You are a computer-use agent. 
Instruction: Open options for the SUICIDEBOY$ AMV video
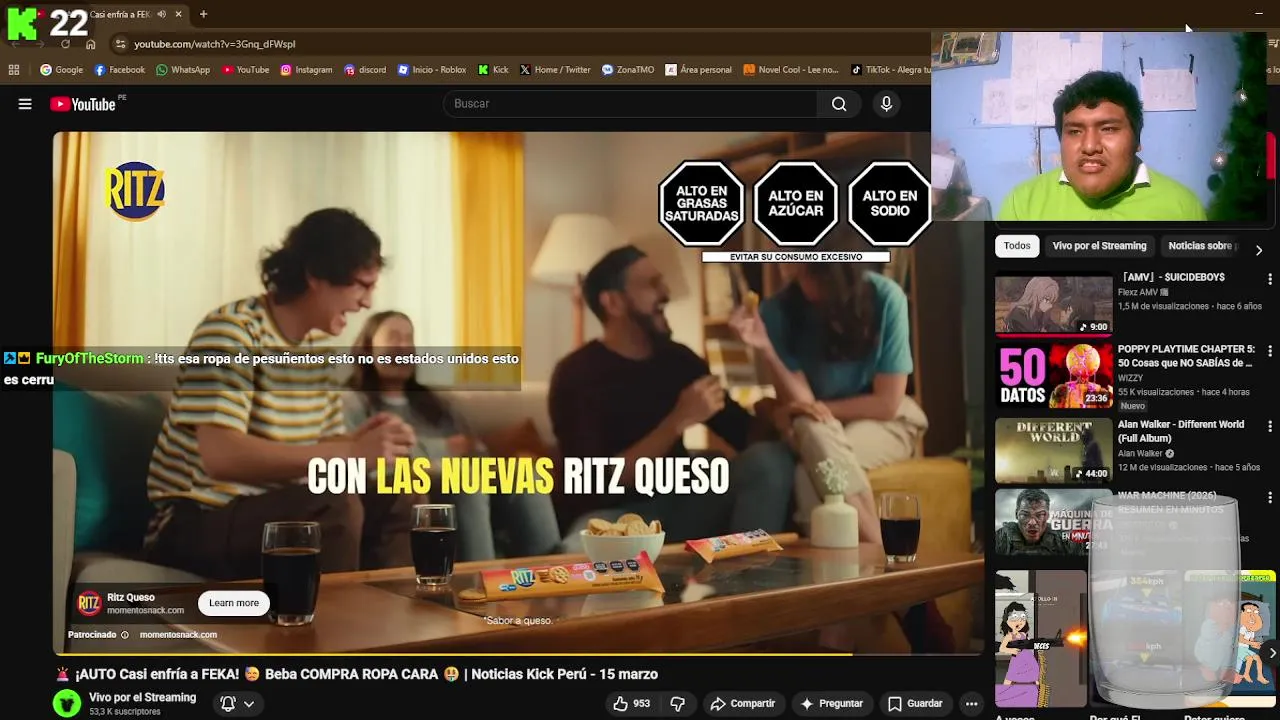pyautogui.click(x=1270, y=279)
